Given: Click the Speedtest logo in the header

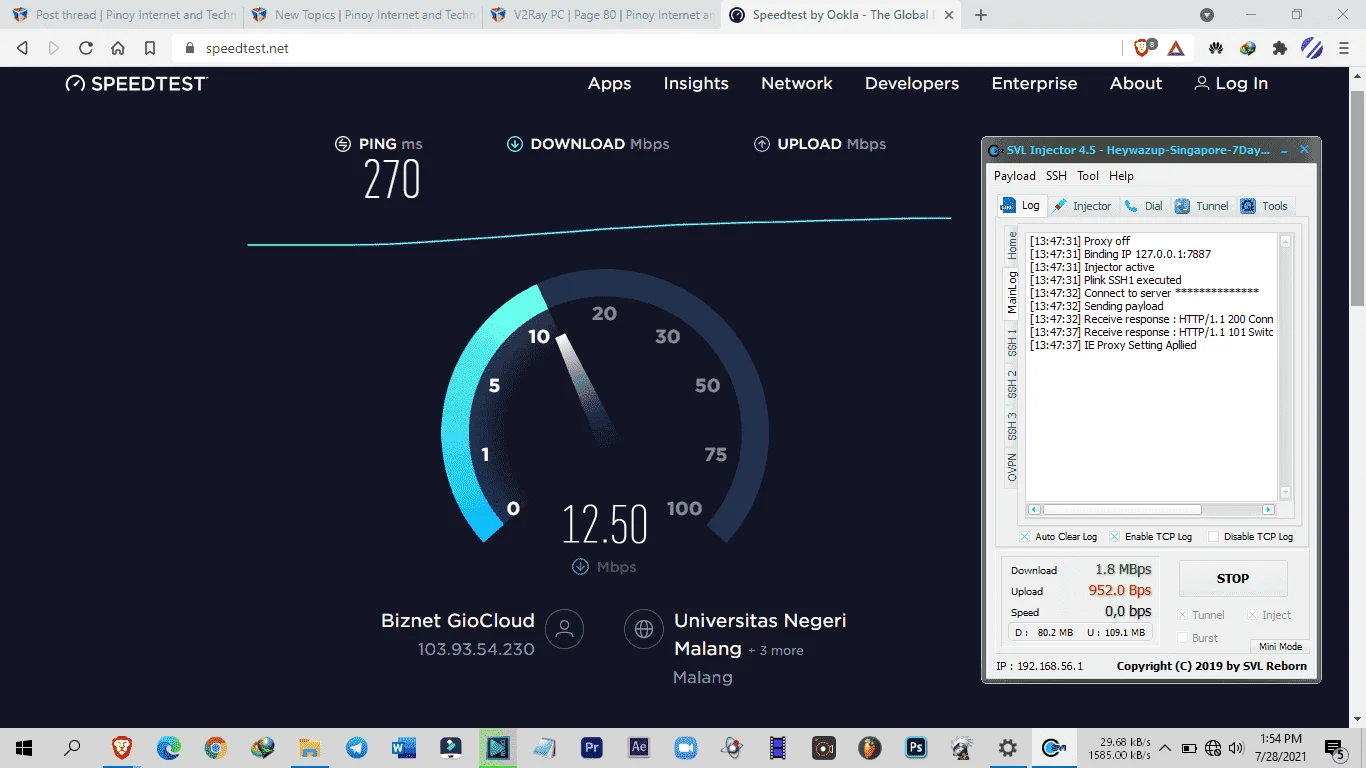Looking at the screenshot, I should click(136, 84).
